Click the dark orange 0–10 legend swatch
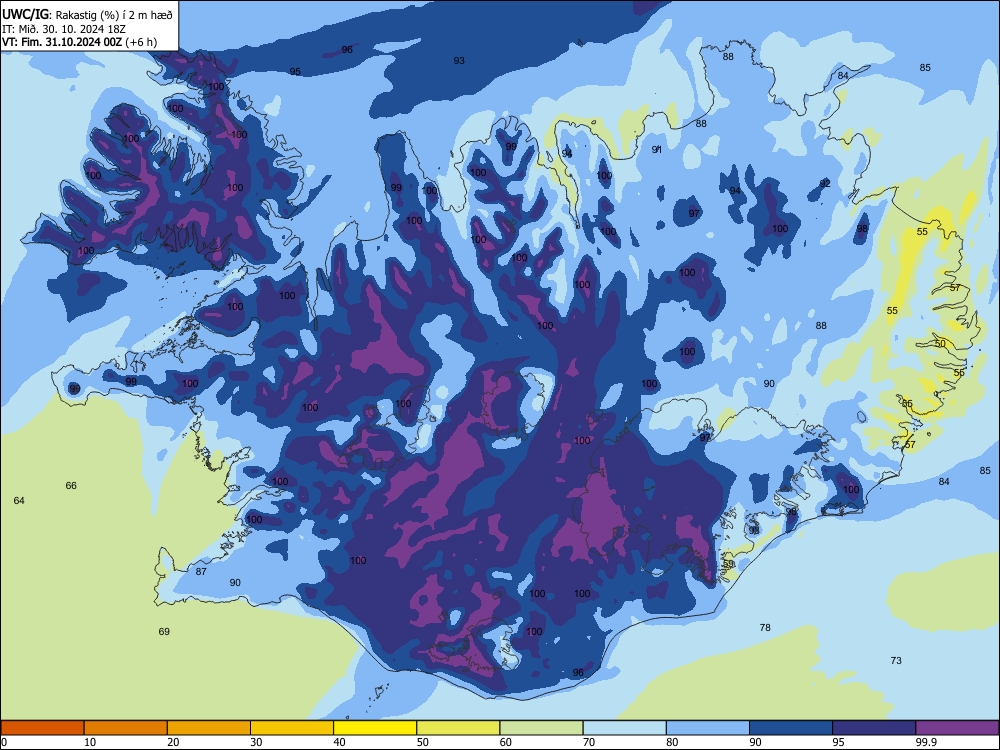Viewport: 1000px width, 750px height. click(42, 728)
